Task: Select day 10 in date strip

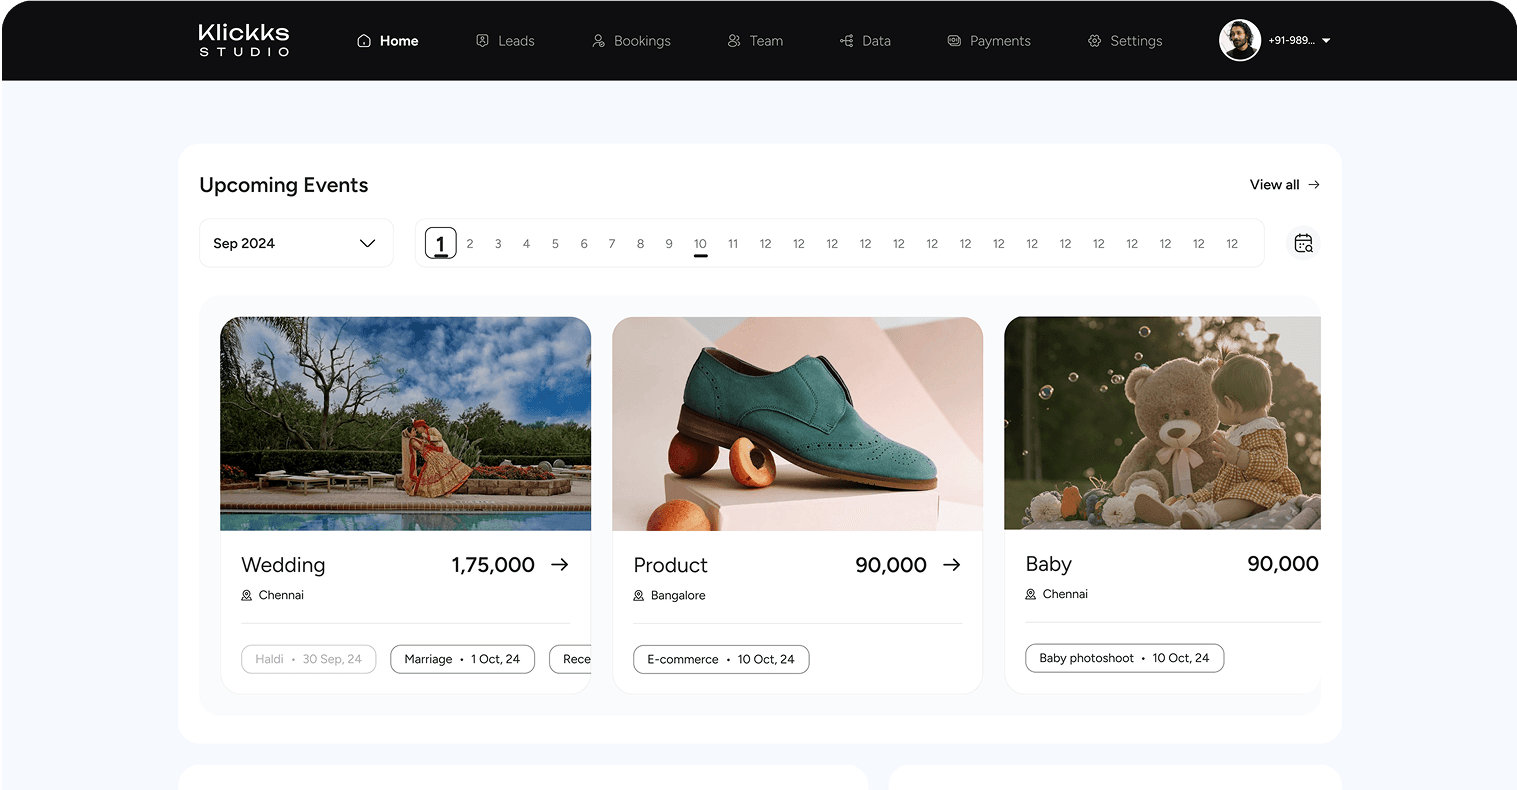Action: tap(700, 244)
